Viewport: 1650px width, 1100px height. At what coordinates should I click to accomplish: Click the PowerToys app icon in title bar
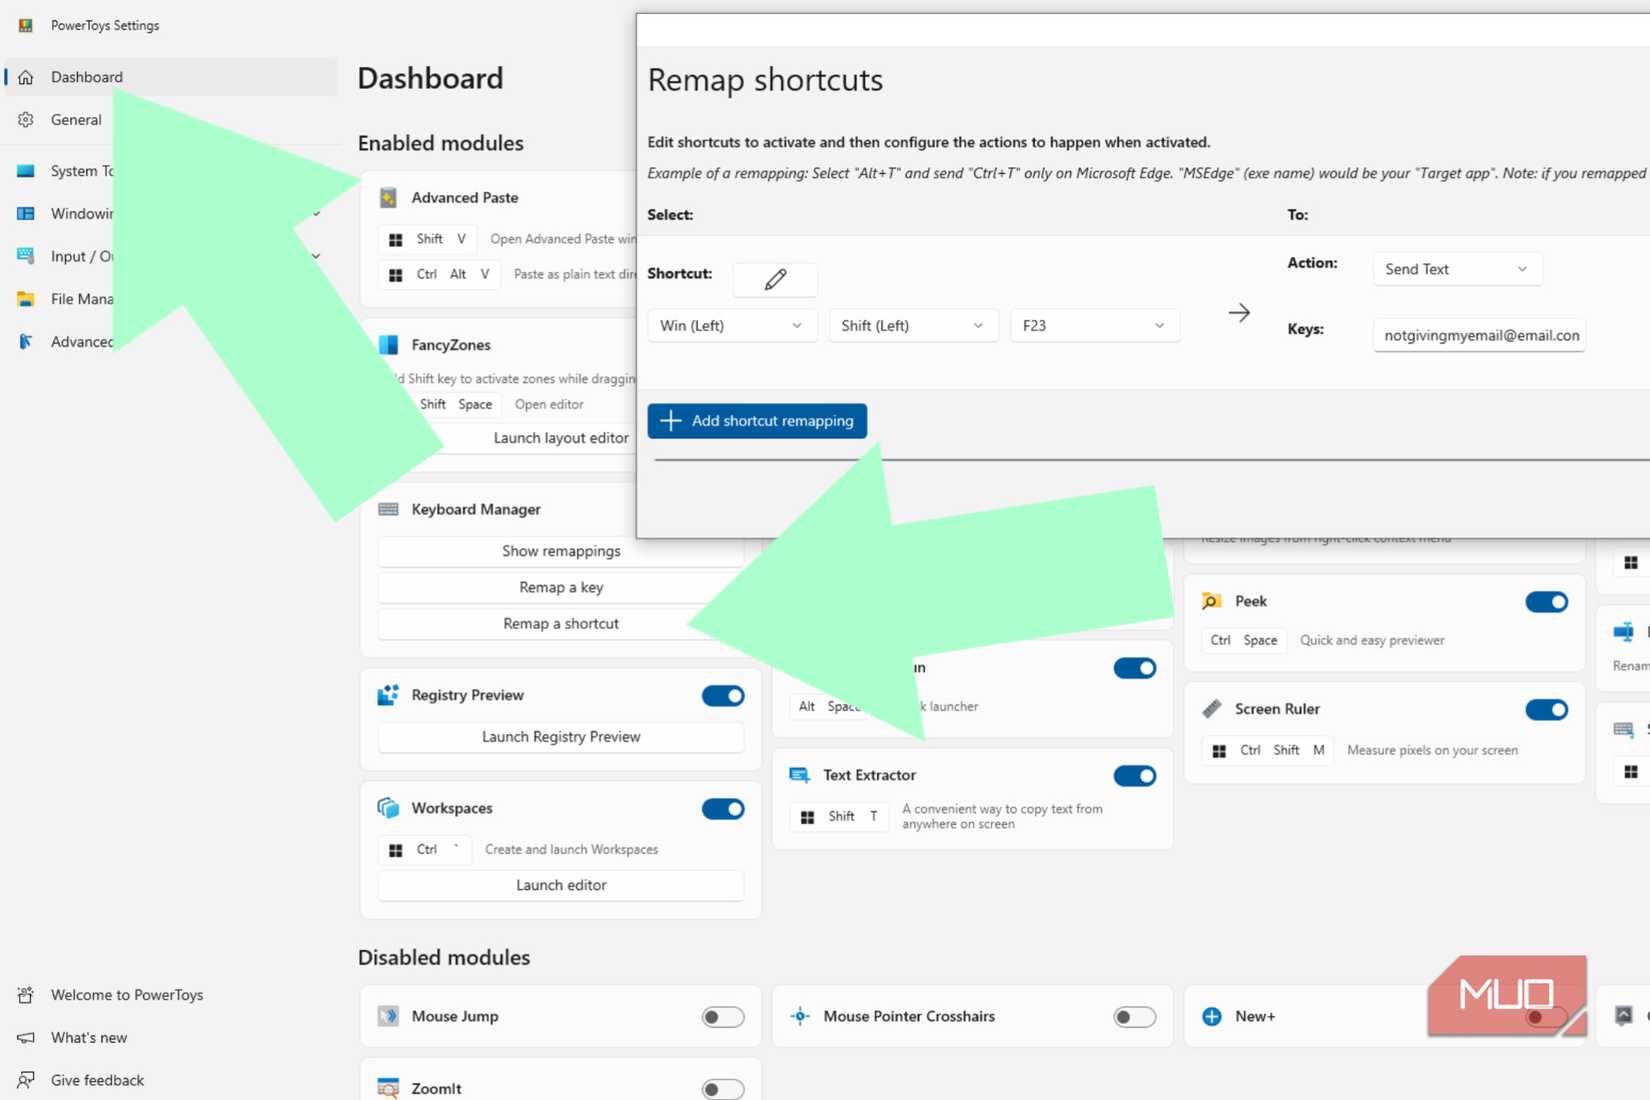pyautogui.click(x=26, y=25)
